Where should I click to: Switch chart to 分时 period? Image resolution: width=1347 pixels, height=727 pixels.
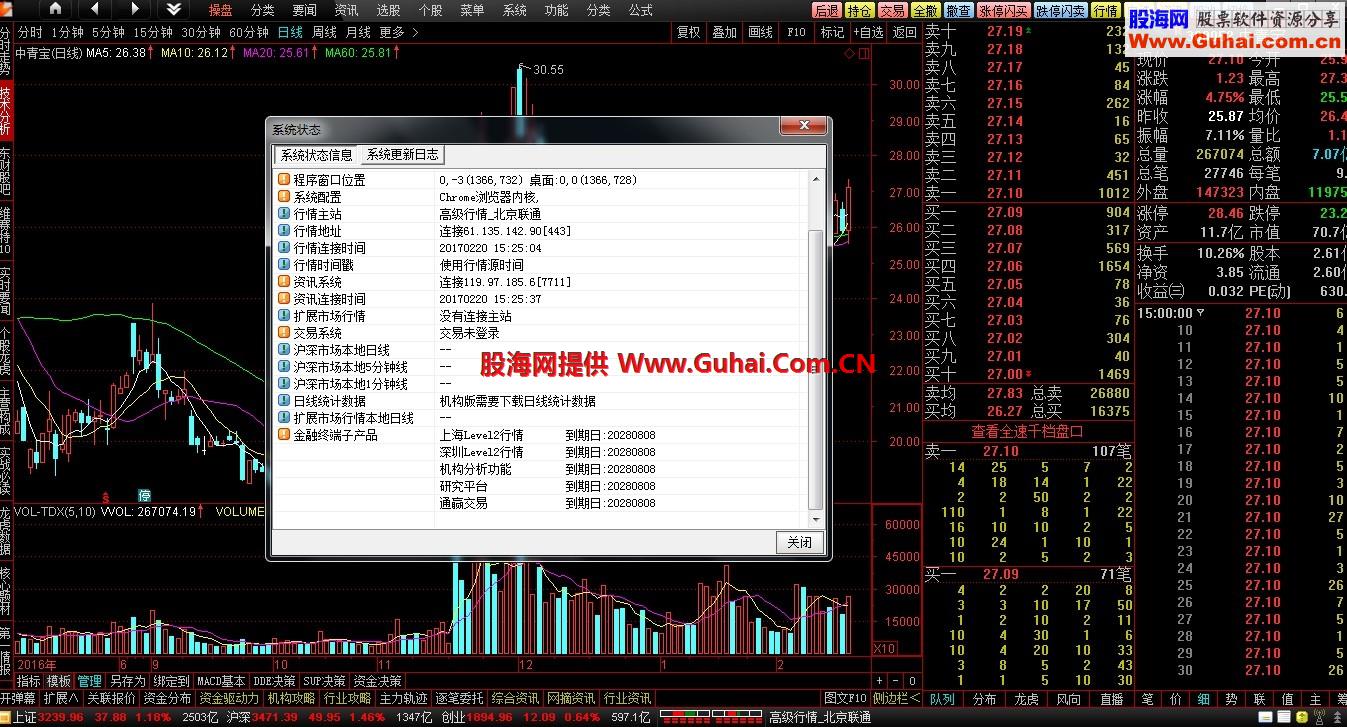pyautogui.click(x=30, y=32)
